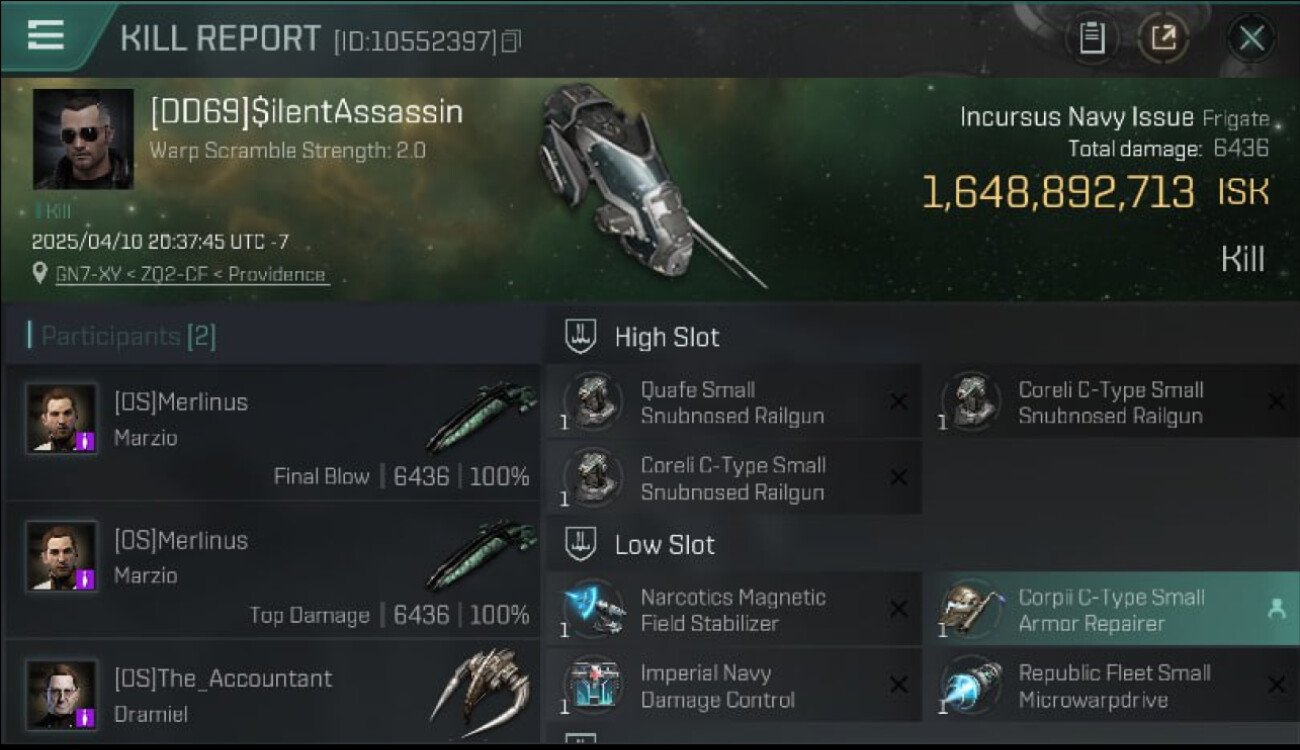Viewport: 1300px width, 750px height.
Task: Close the kill report window
Action: pos(1251,39)
